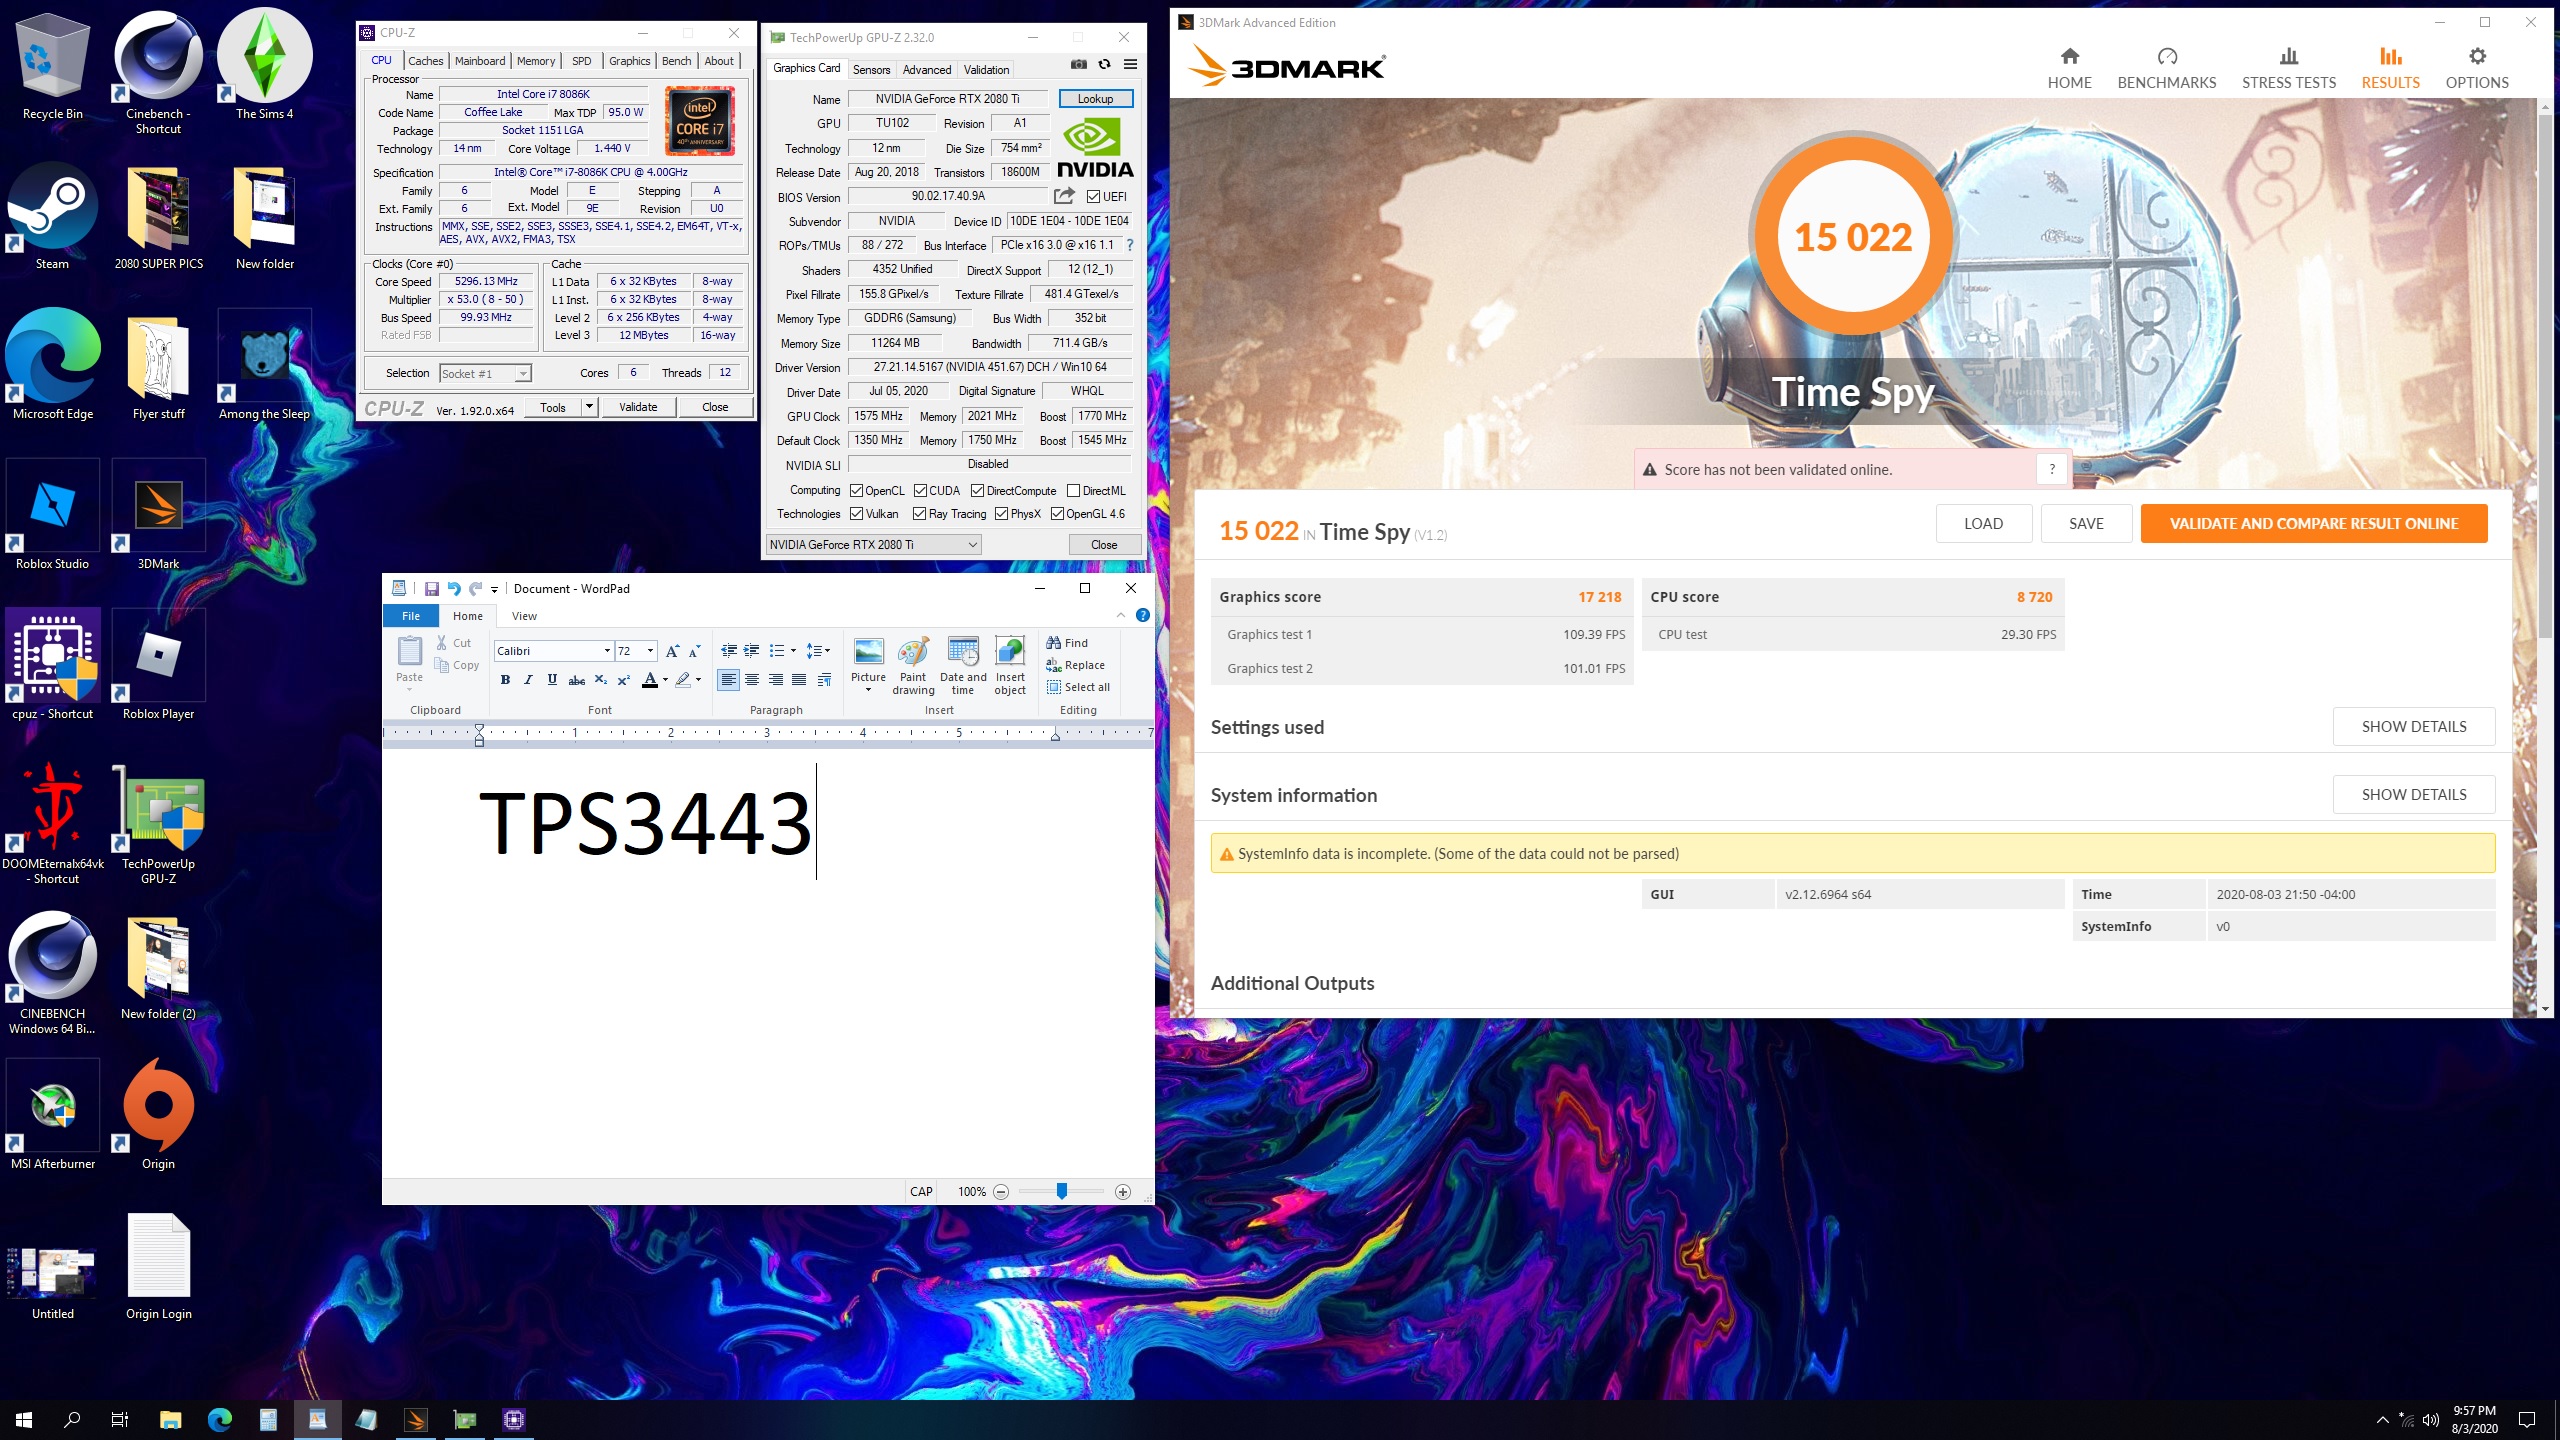
Task: Open the View tab in WordPad
Action: pyautogui.click(x=524, y=616)
